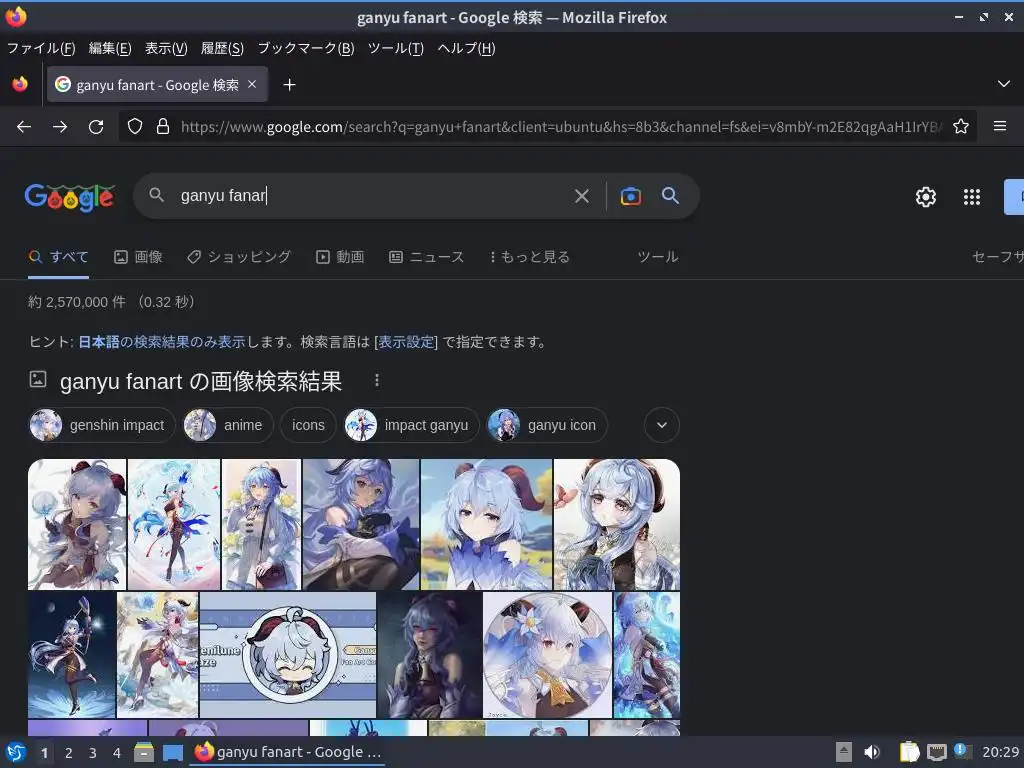Open a new tab with the plus button
The width and height of the screenshot is (1024, 768).
(289, 85)
